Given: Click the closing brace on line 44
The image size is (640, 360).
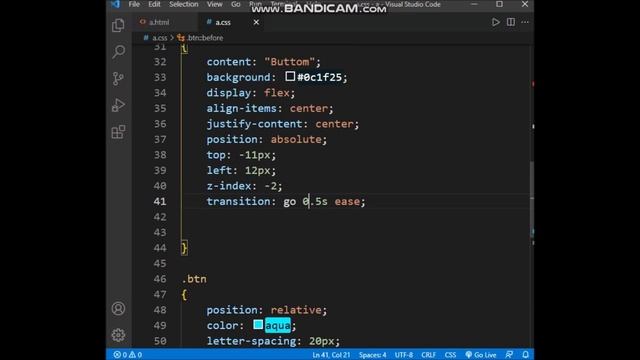Looking at the screenshot, I should 184,248.
